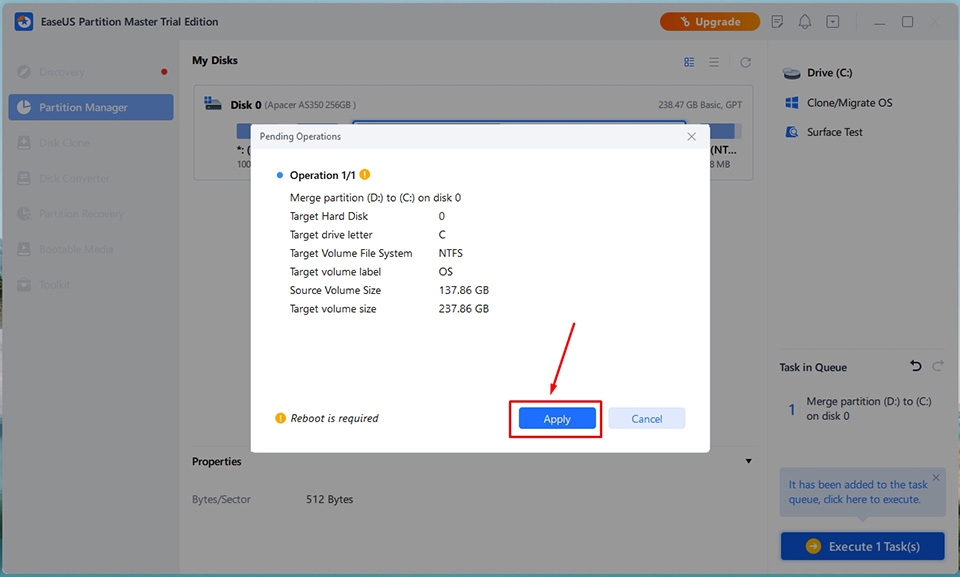Click the Reboot is required warning icon
The height and width of the screenshot is (577, 960).
(280, 418)
